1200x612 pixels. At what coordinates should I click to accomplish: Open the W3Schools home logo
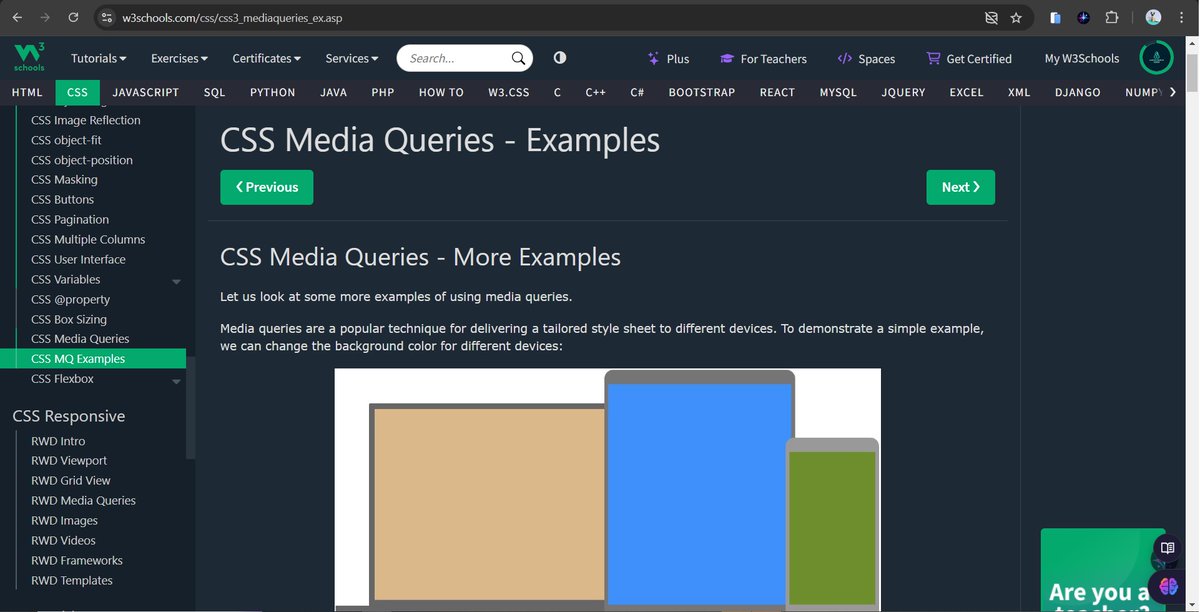pos(27,57)
